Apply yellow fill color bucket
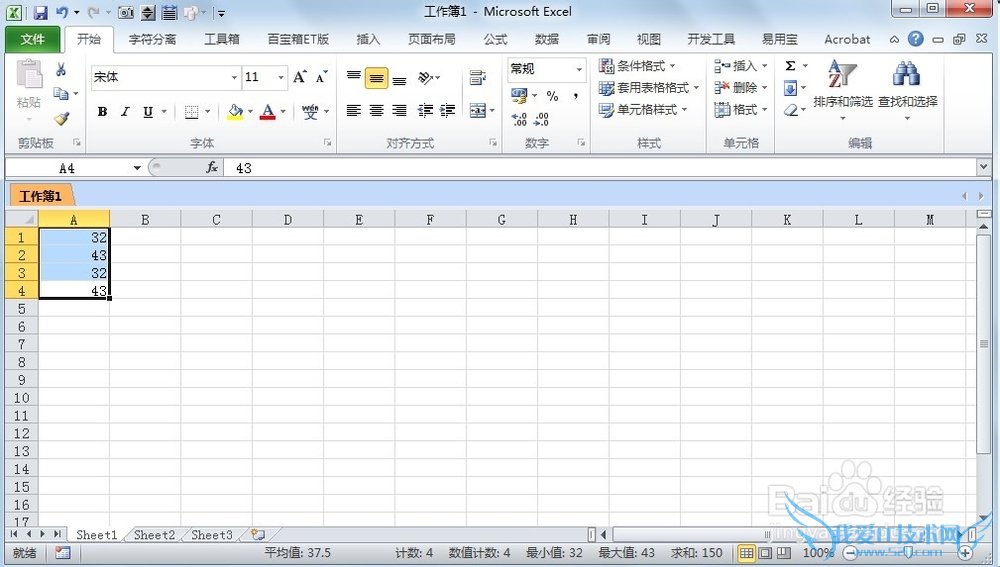Screen dimensions: 1000x567 pos(235,112)
